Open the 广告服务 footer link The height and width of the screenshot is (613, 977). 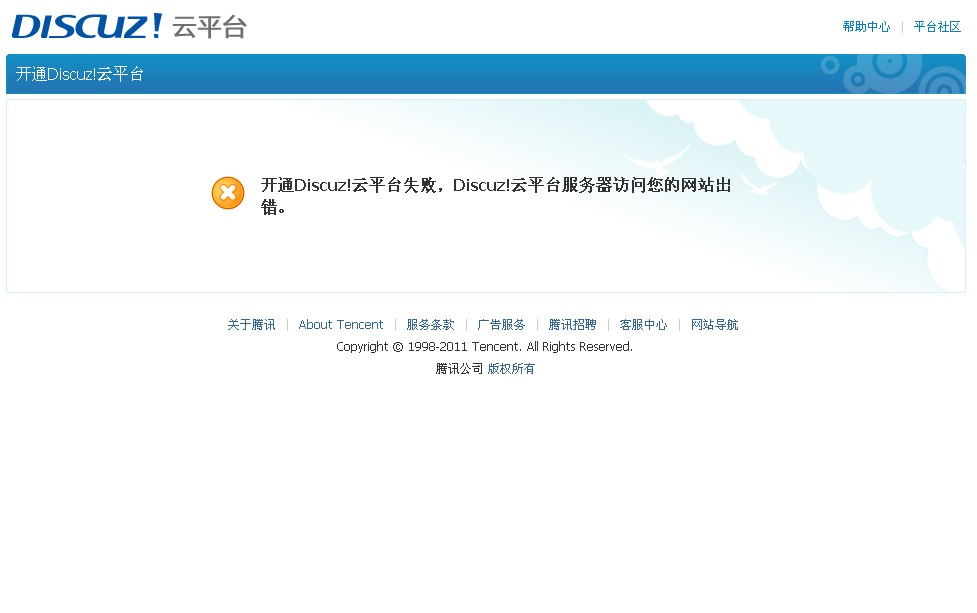point(501,325)
